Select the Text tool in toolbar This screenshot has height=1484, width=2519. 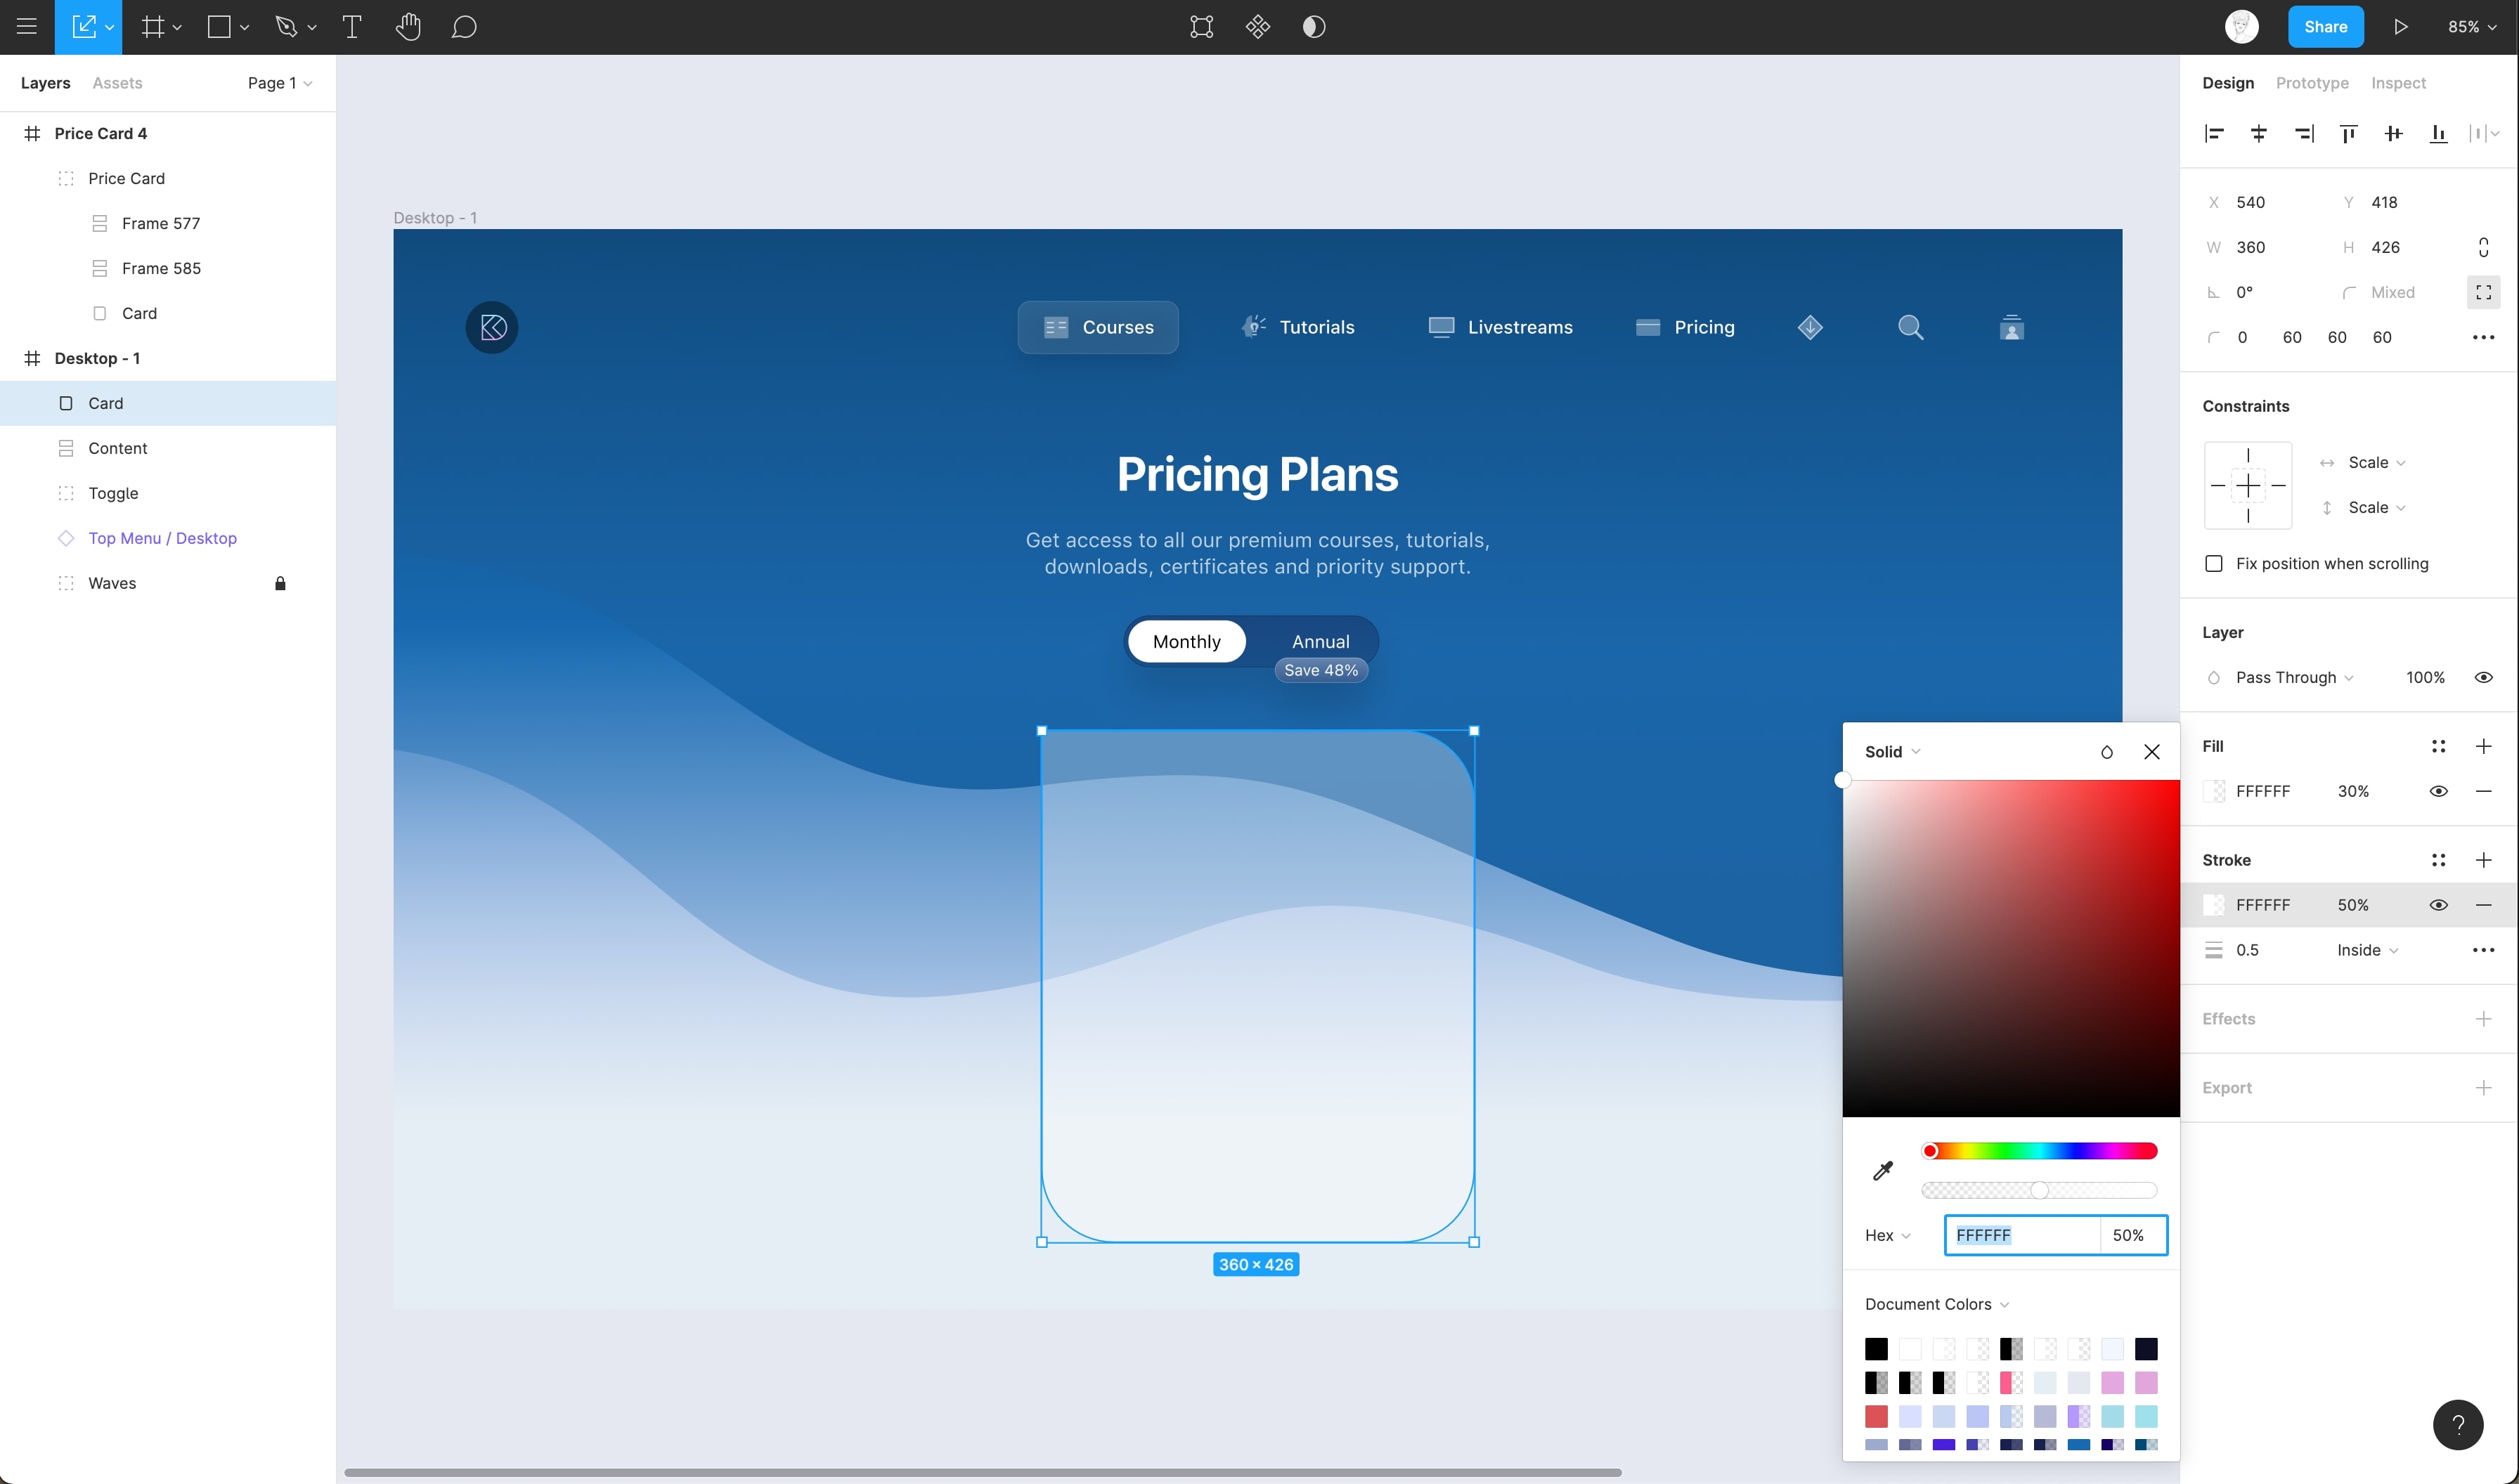351,27
